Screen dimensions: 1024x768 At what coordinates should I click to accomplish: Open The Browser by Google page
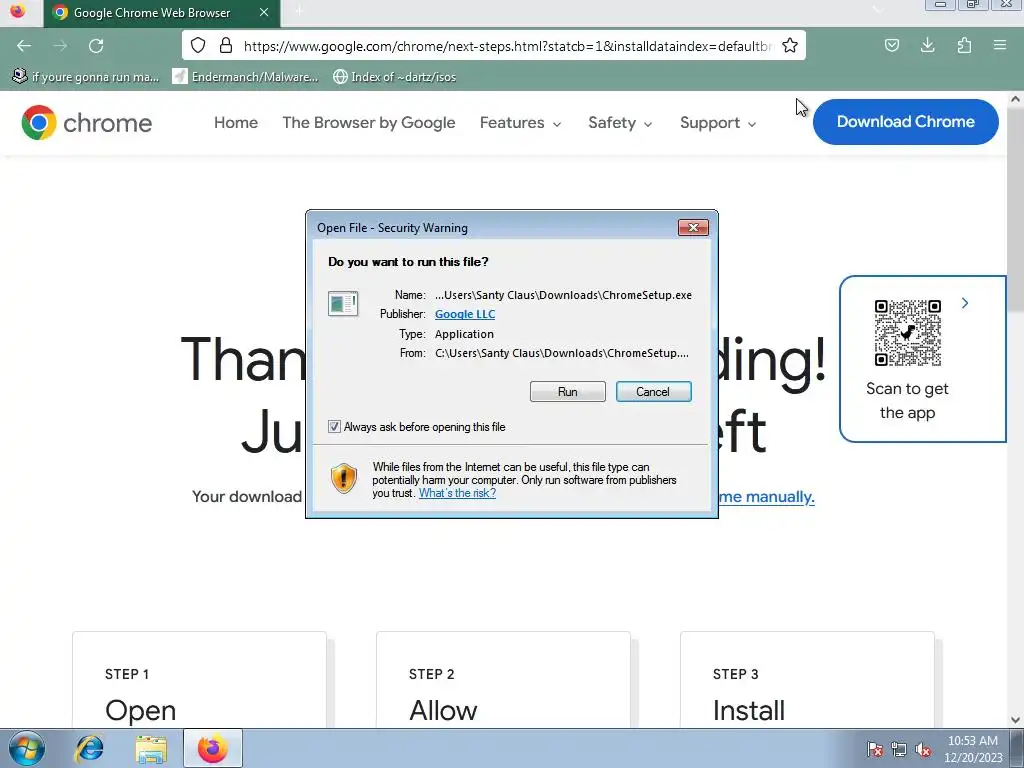tap(368, 123)
